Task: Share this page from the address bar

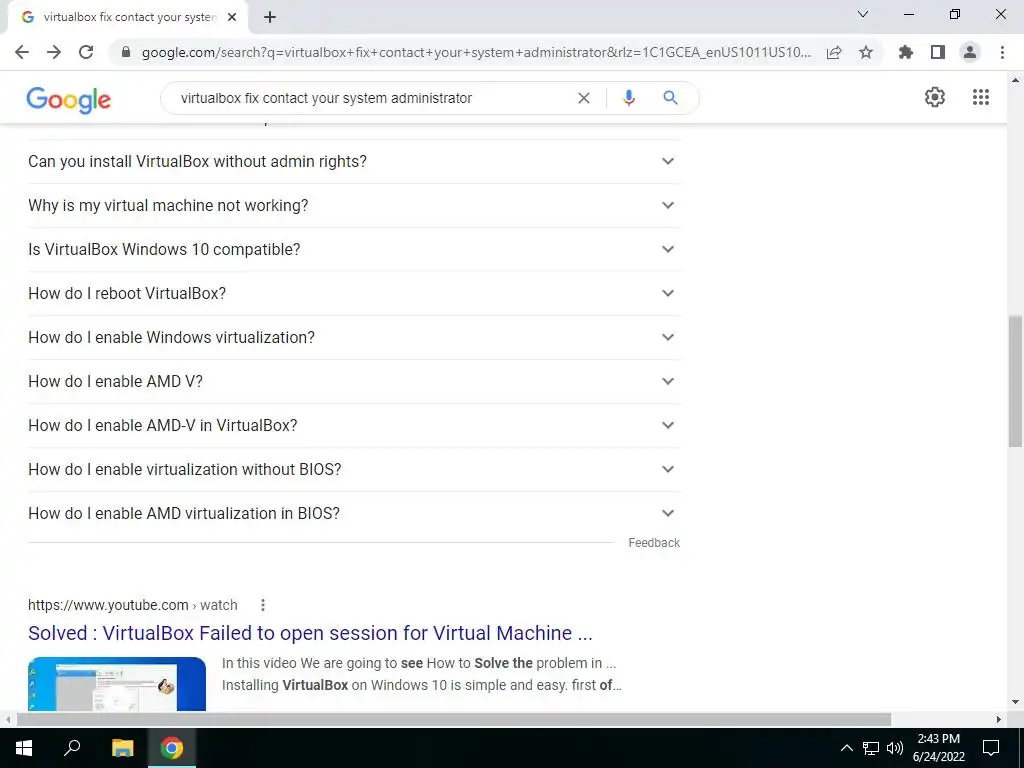Action: pyautogui.click(x=834, y=52)
